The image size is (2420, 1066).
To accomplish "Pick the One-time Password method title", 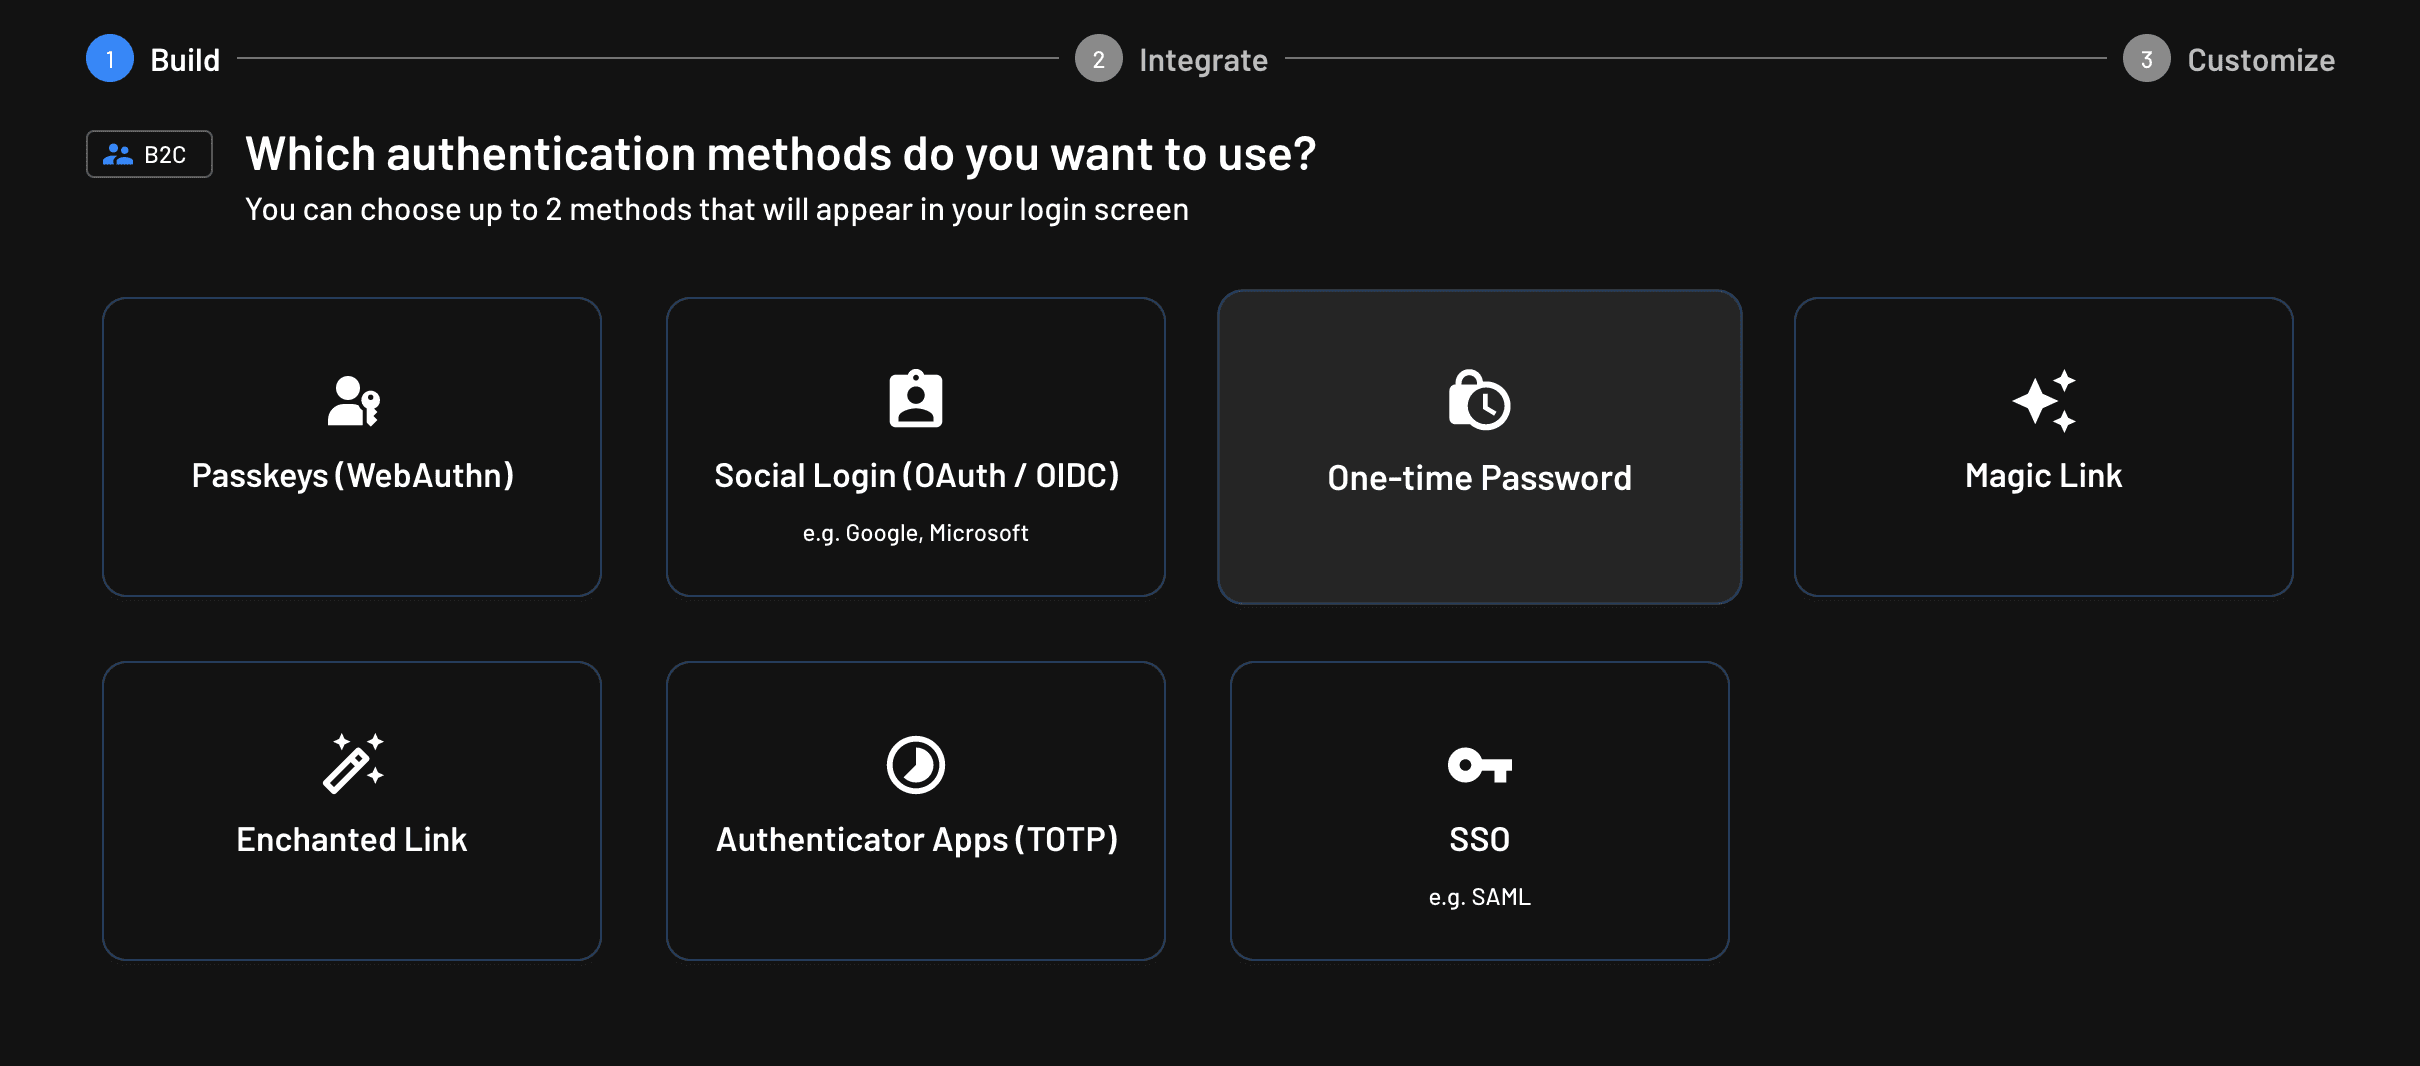I will point(1479,478).
